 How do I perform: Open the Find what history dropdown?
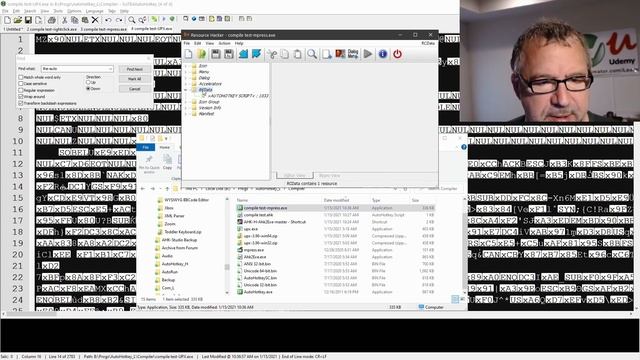[110, 69]
